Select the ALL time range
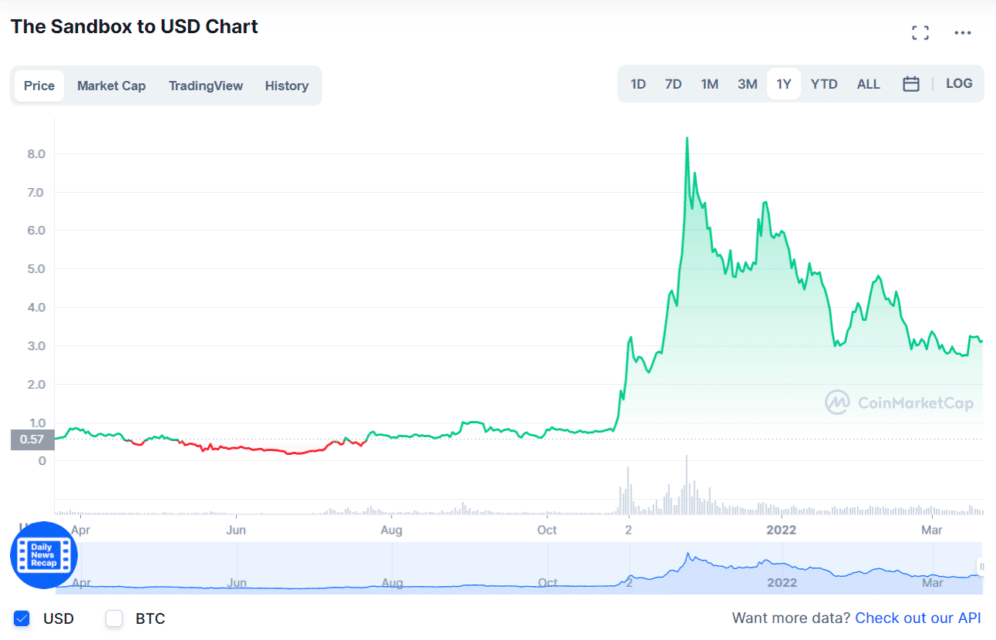This screenshot has height=640, width=996. [x=868, y=84]
